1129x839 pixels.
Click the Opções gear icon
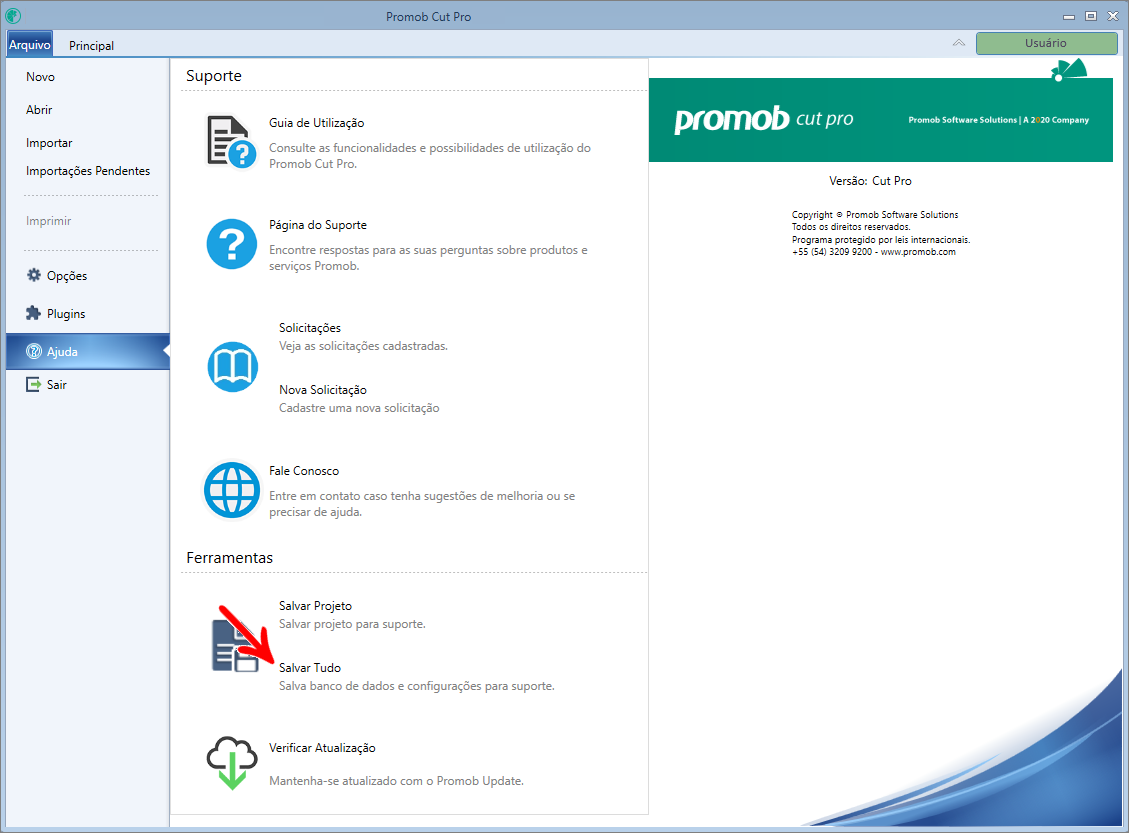pos(34,275)
